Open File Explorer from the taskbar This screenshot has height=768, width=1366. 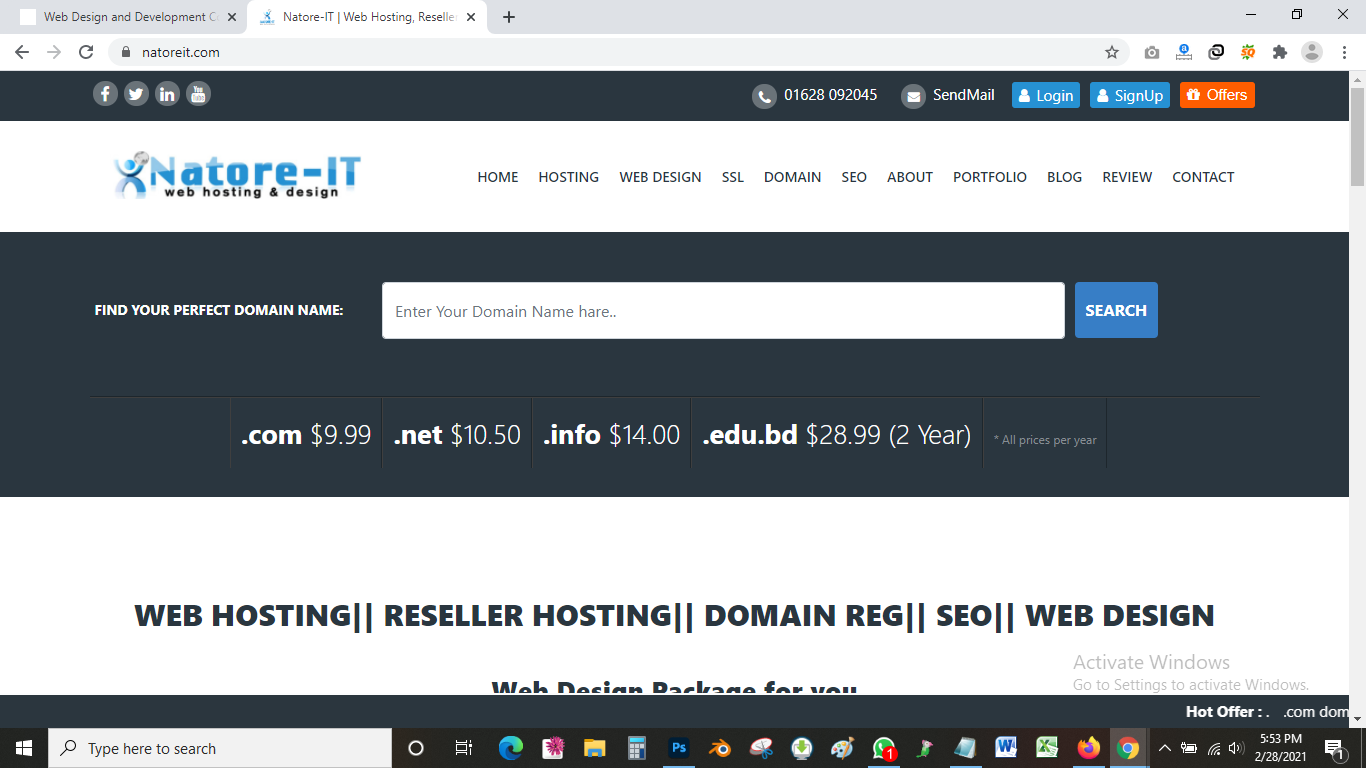[595, 748]
